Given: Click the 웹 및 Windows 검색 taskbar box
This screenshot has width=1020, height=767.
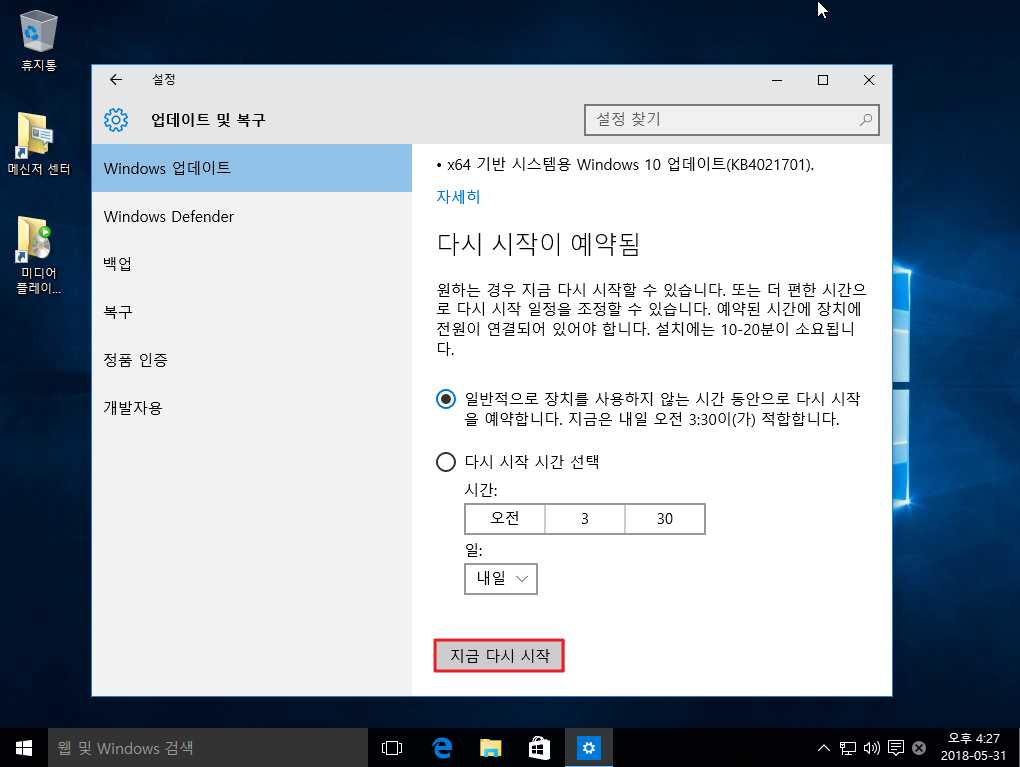Looking at the screenshot, I should 208,747.
